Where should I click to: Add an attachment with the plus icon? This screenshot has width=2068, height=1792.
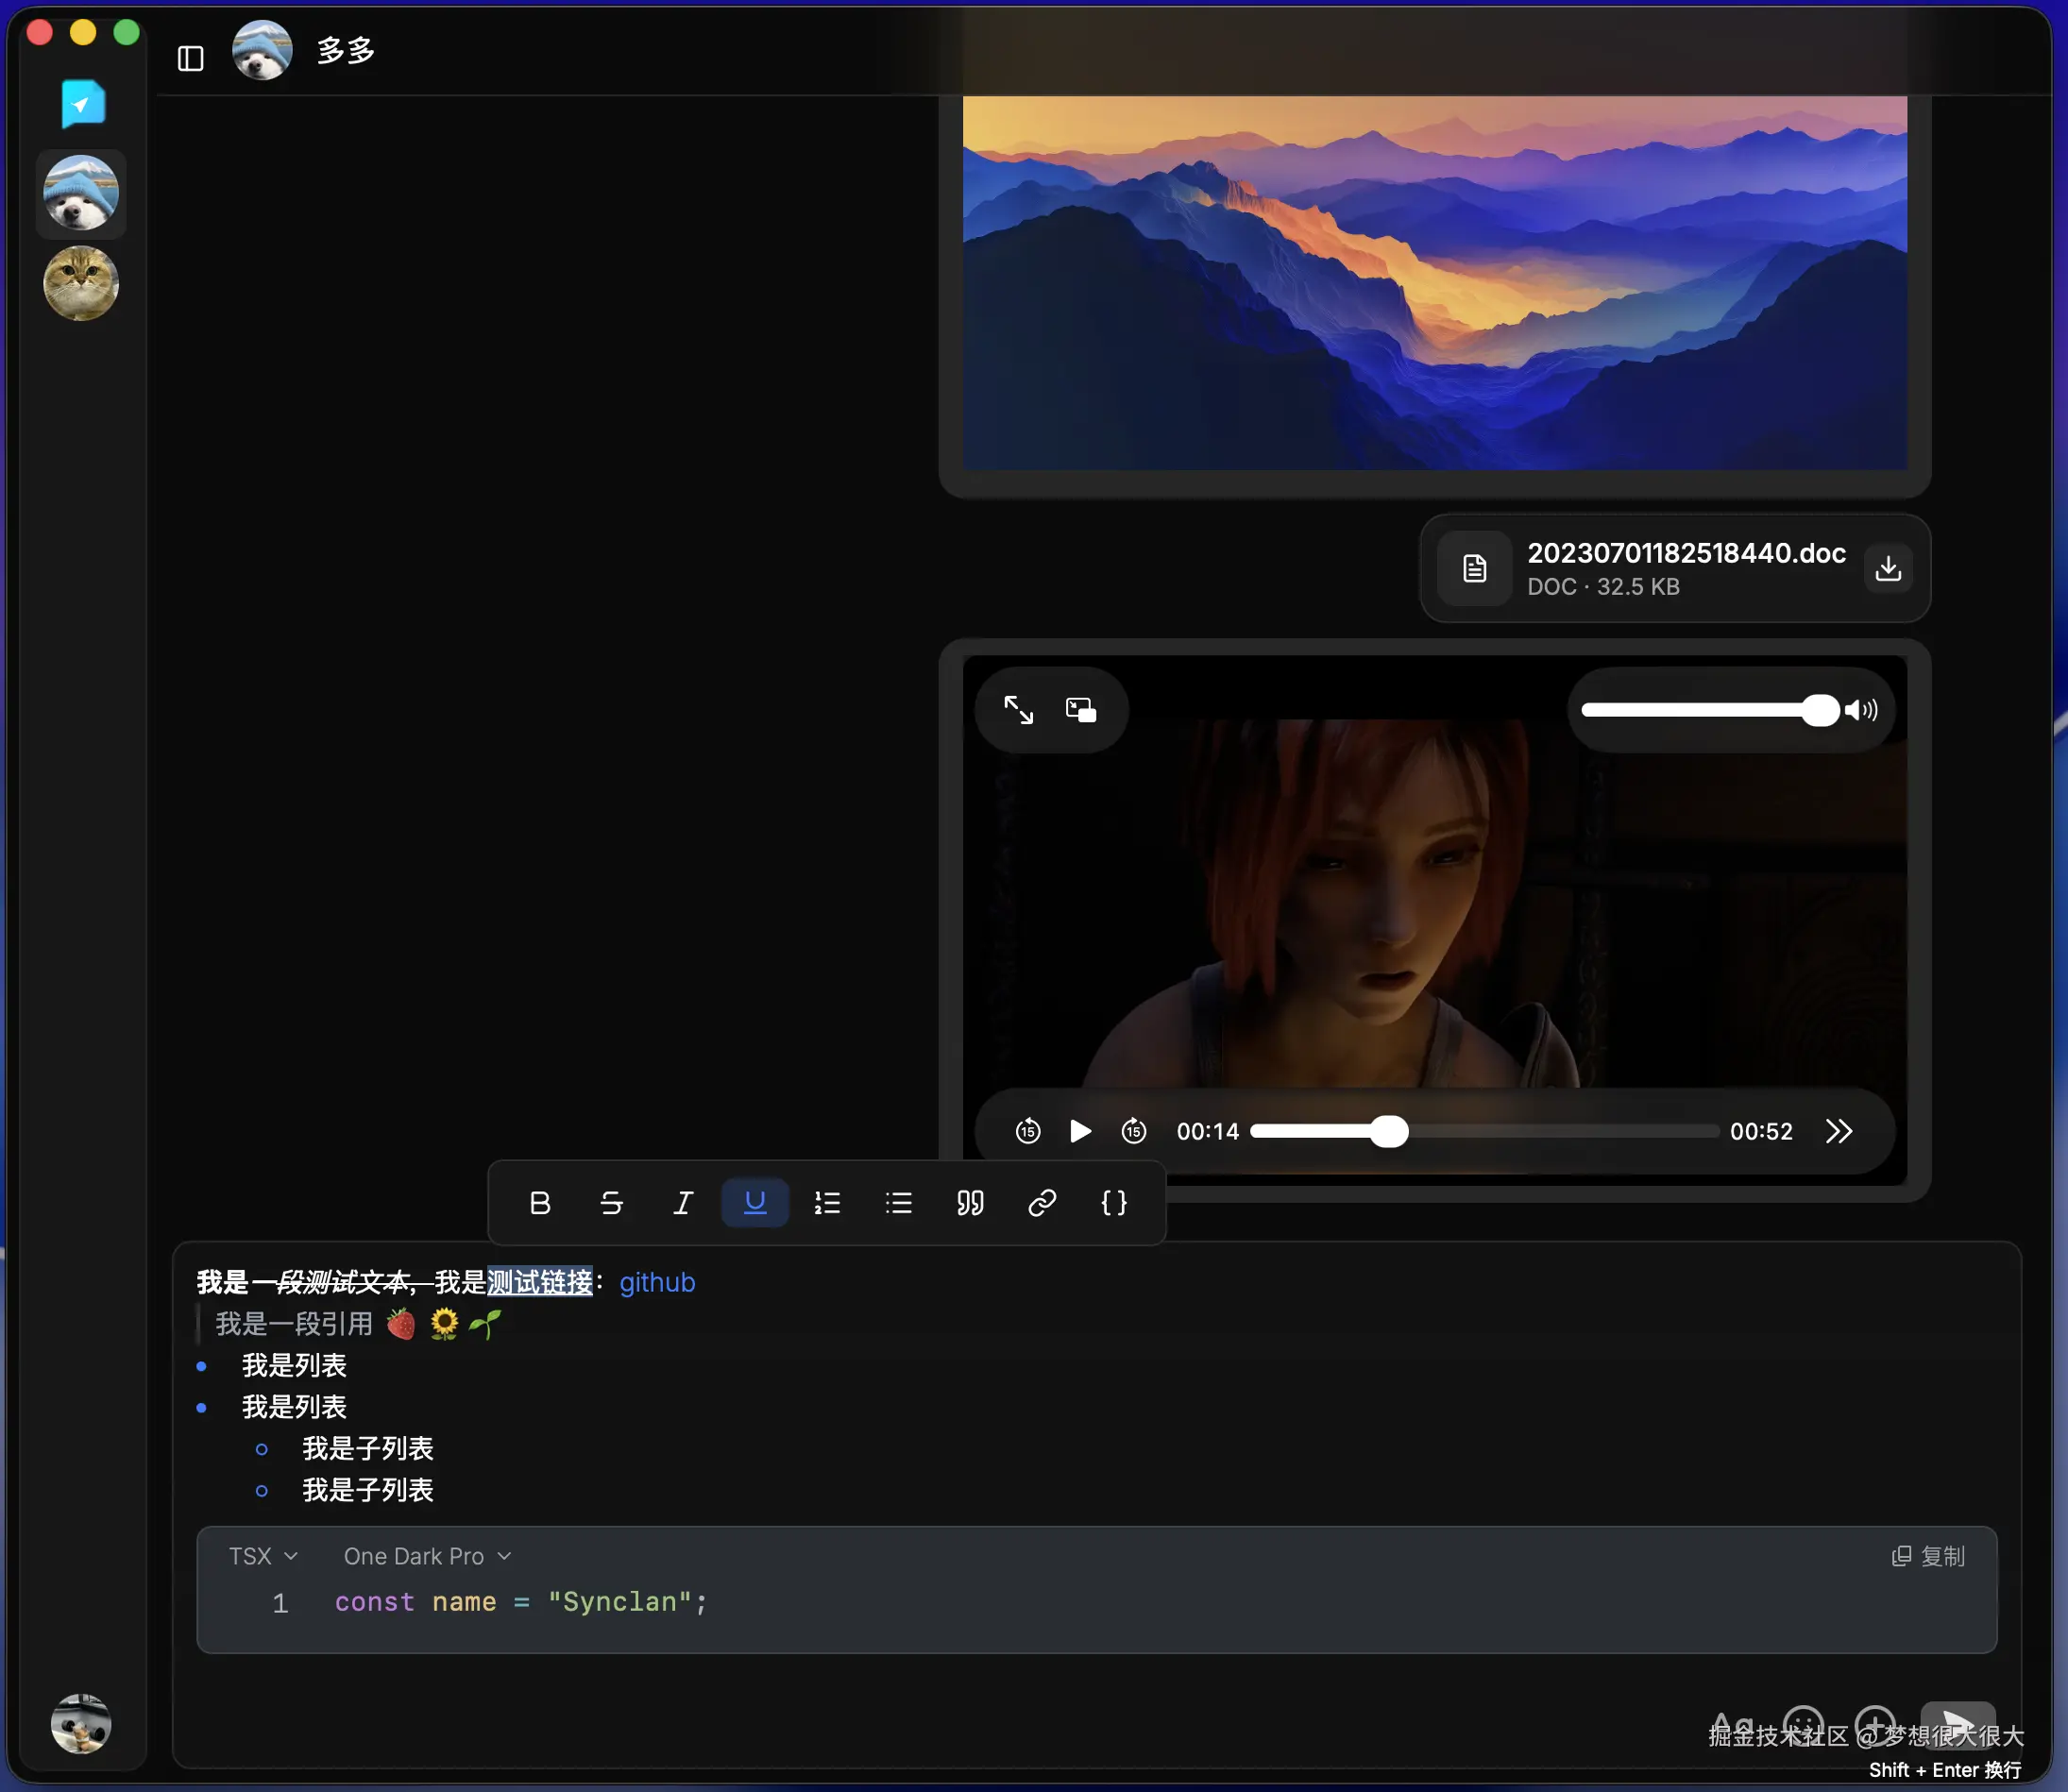[1875, 1725]
